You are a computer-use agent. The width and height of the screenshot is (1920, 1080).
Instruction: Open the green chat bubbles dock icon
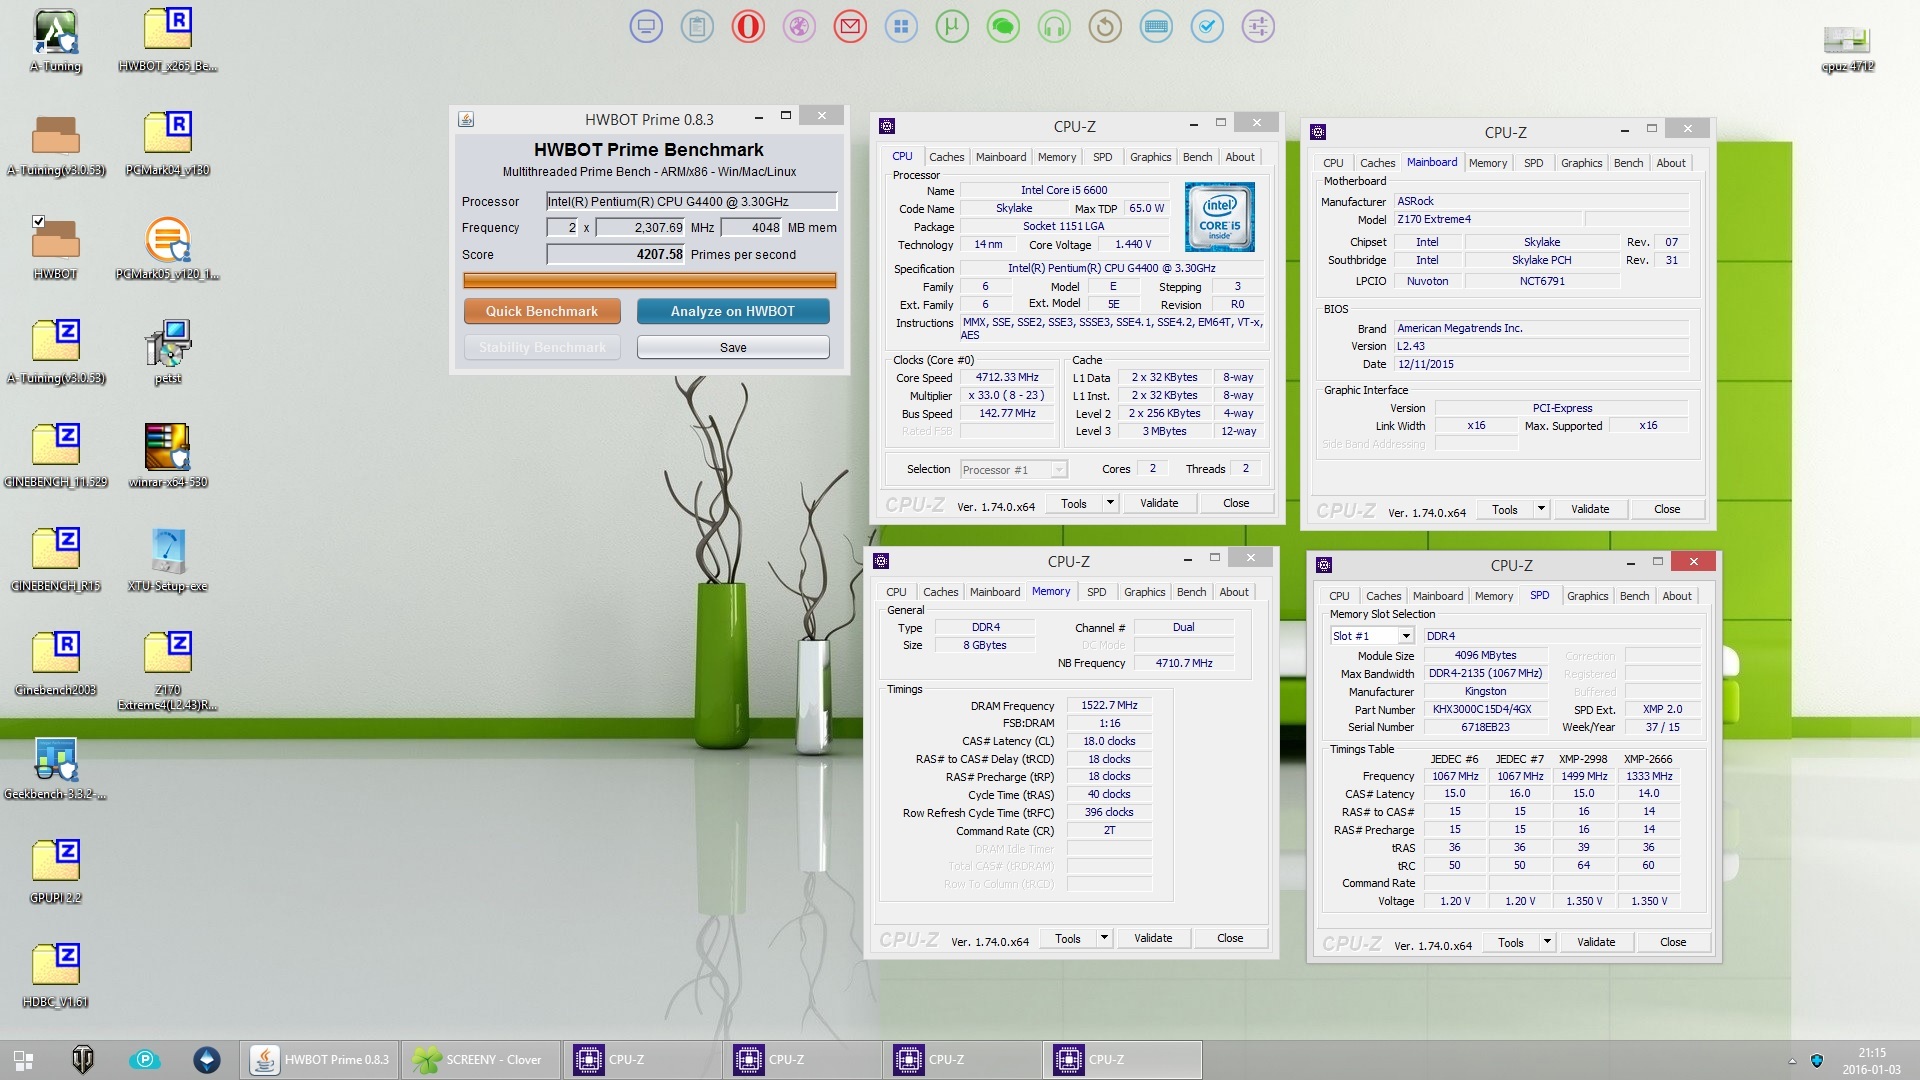coord(1003,27)
